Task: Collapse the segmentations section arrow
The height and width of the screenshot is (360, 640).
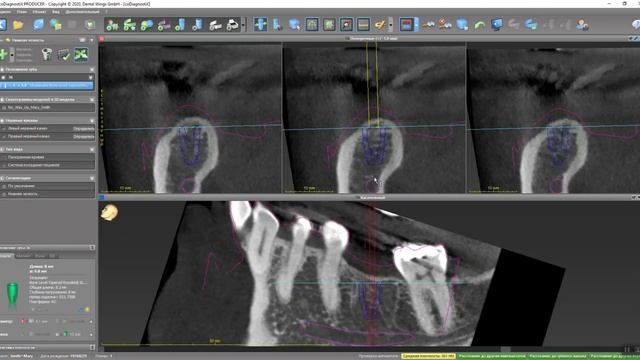Action: point(92,178)
